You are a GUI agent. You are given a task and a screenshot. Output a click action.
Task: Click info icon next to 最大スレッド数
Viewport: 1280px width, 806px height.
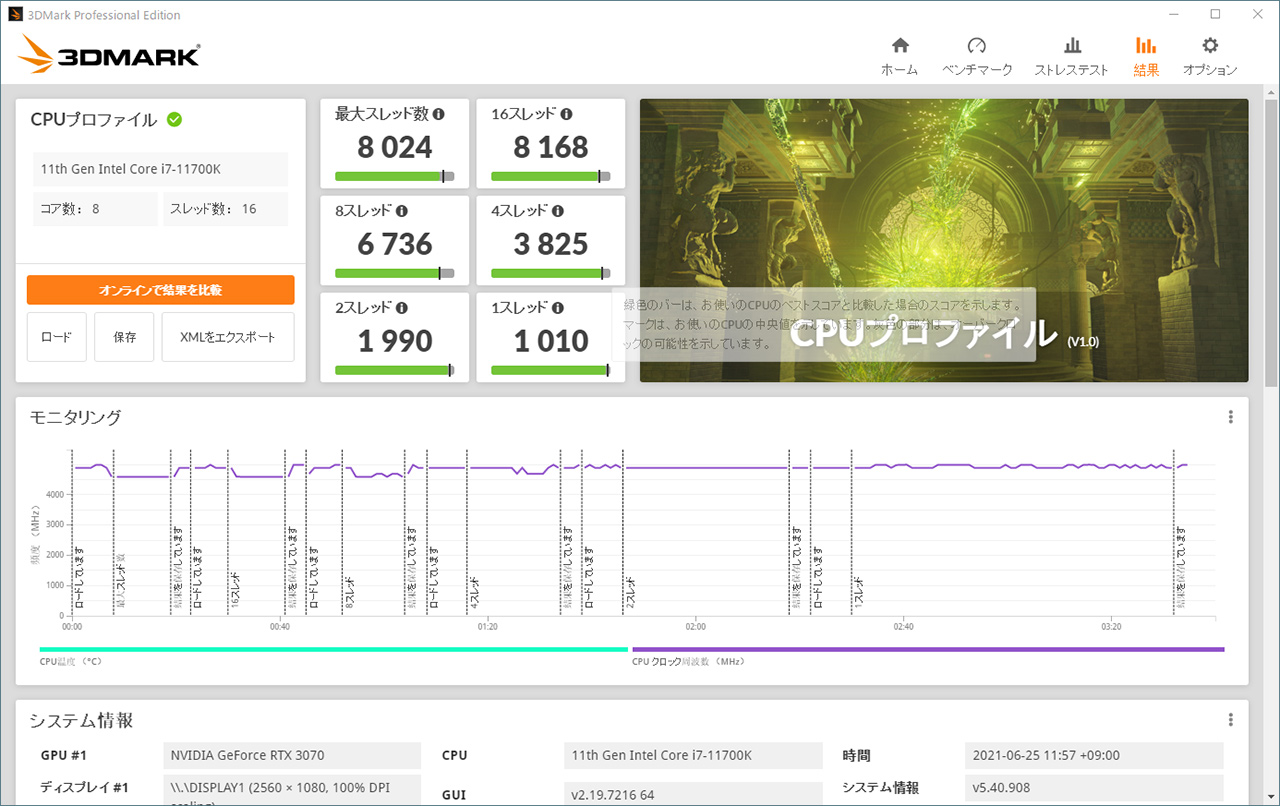[438, 114]
